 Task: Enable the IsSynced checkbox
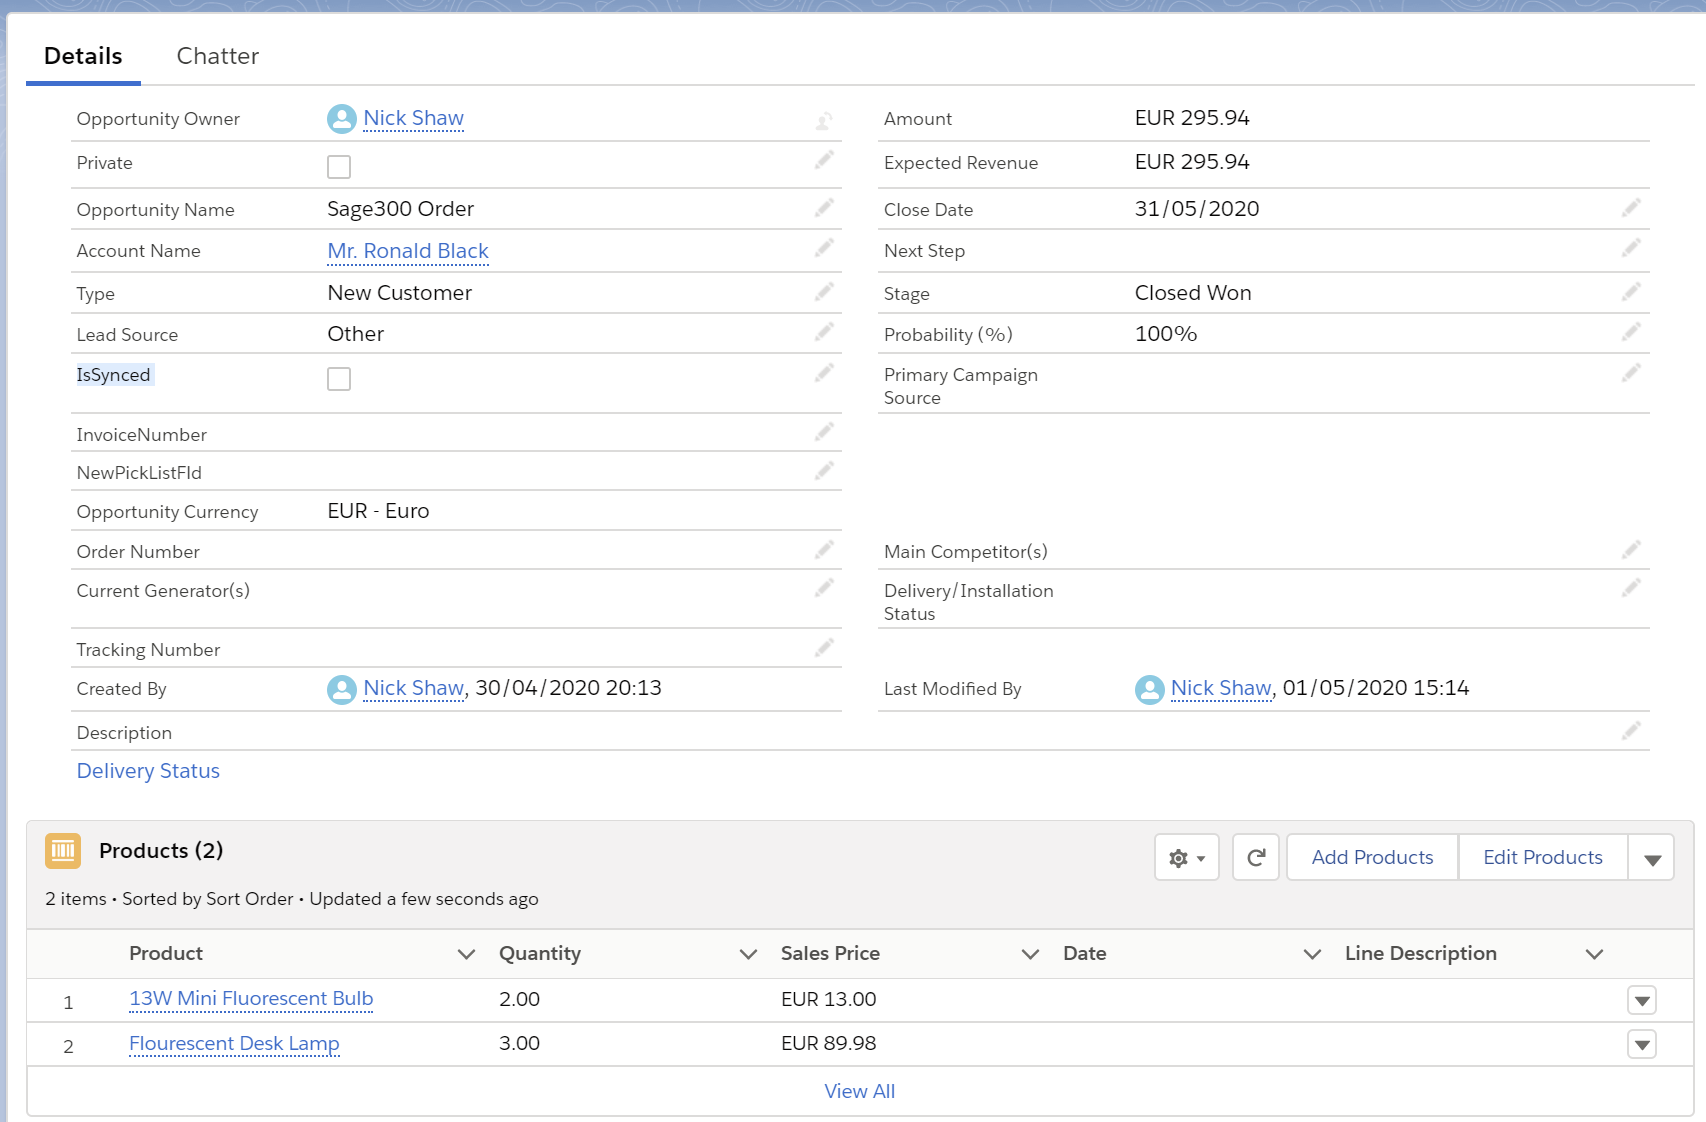(x=339, y=379)
